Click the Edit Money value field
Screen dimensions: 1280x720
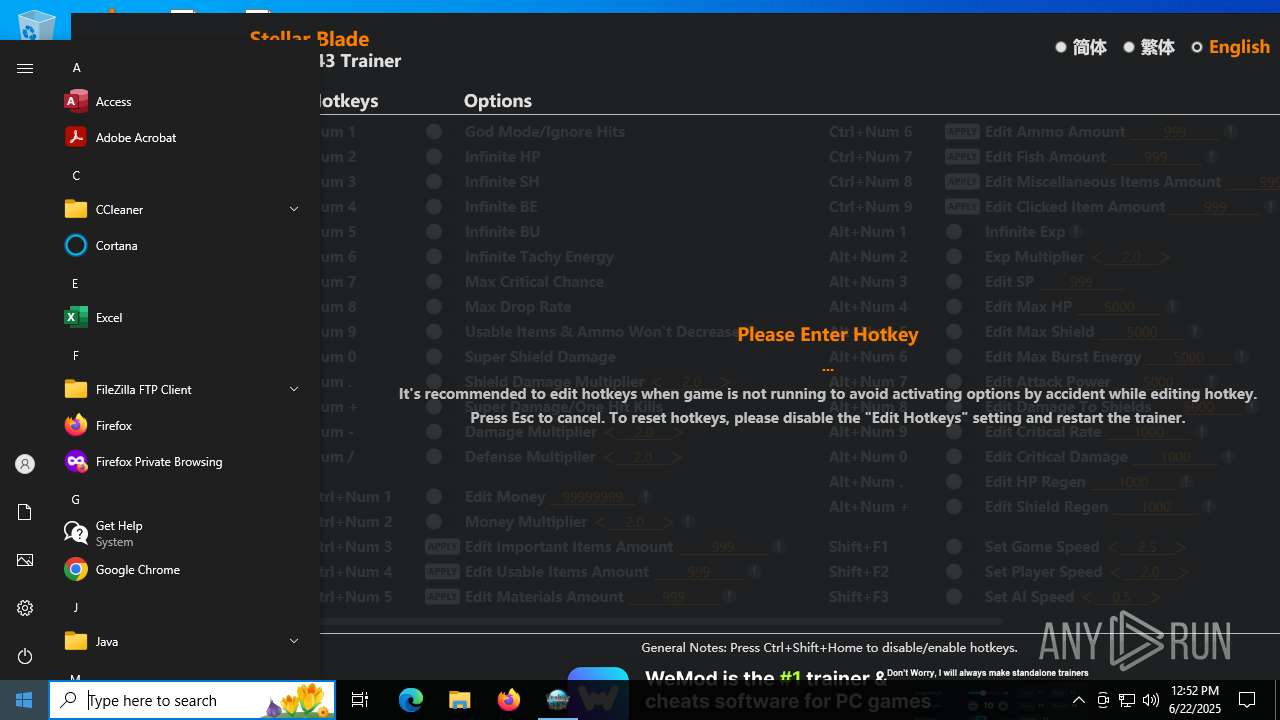pyautogui.click(x=592, y=497)
